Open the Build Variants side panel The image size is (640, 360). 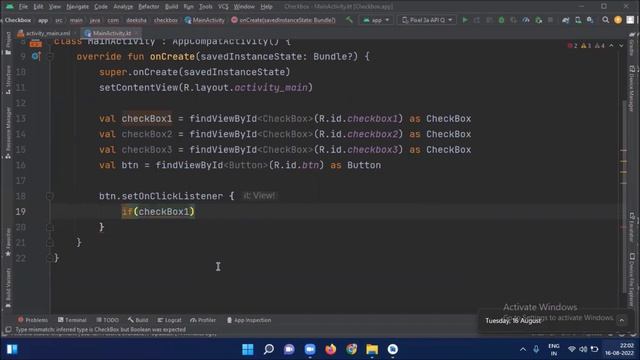[8, 288]
